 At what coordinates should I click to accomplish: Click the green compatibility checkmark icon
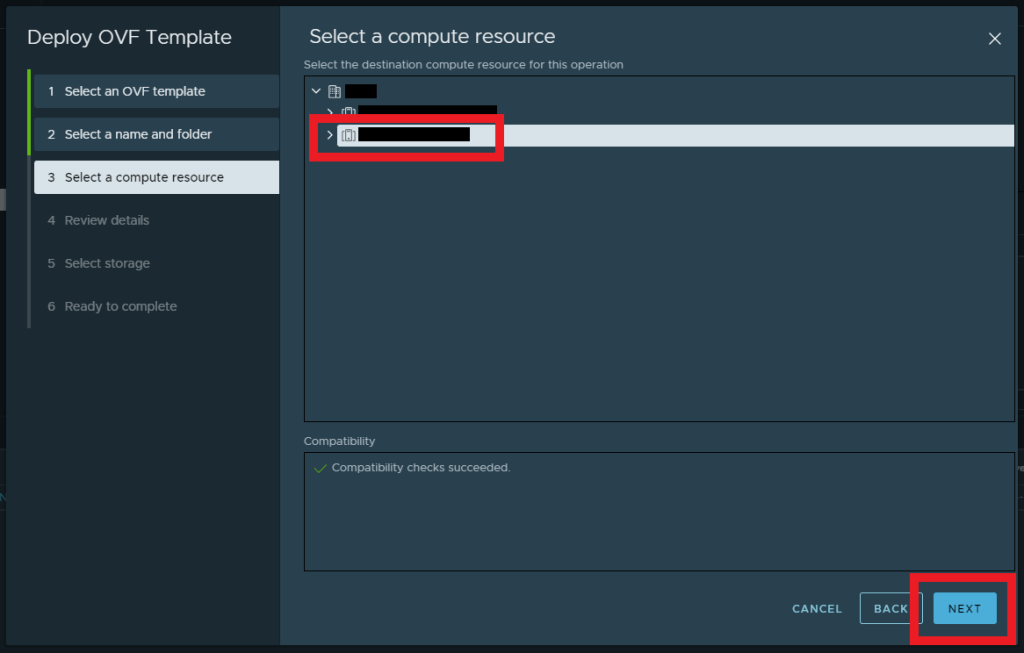(x=320, y=468)
